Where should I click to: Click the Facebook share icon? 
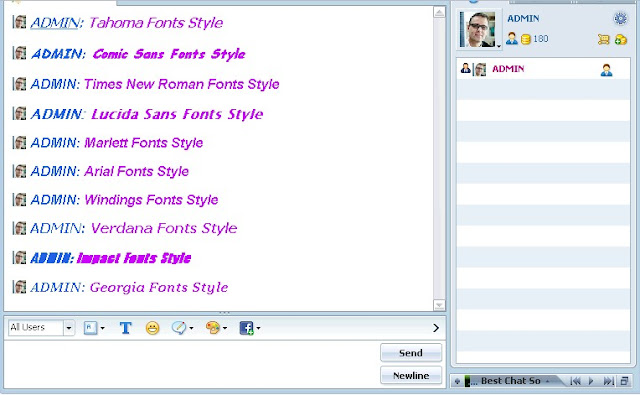247,328
